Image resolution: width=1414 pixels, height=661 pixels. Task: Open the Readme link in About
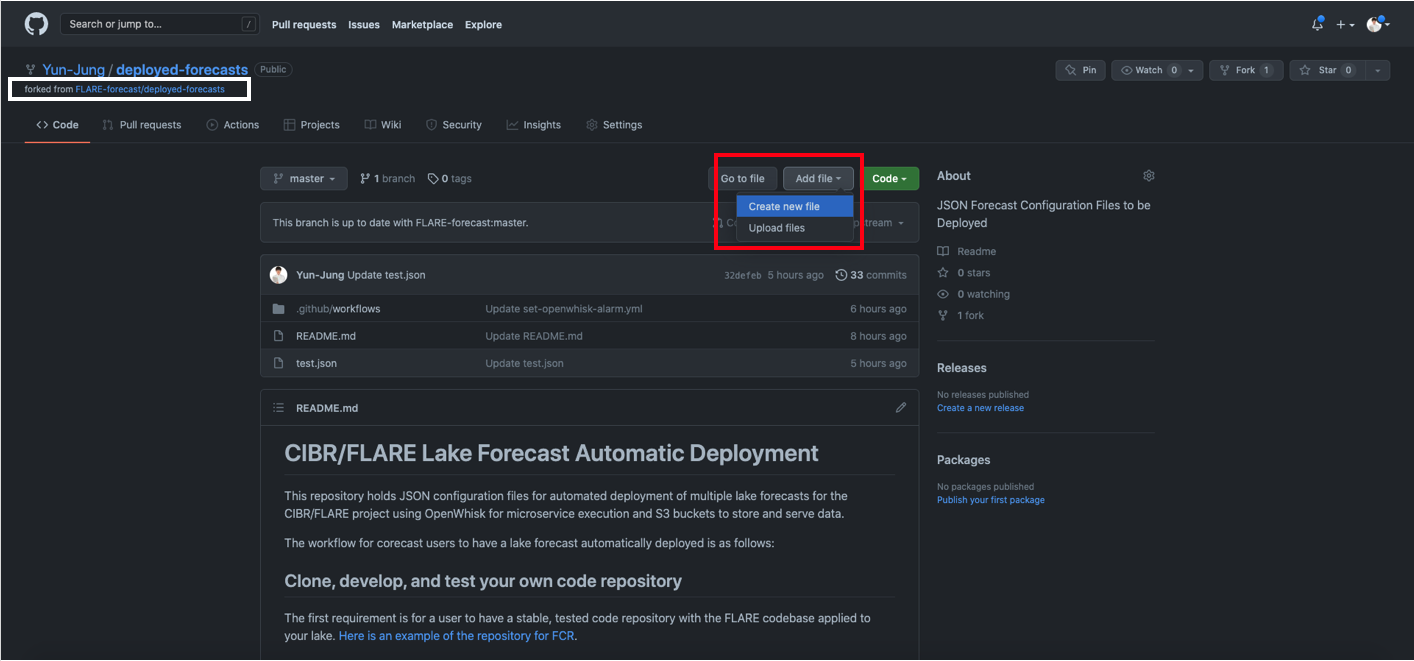click(967, 251)
